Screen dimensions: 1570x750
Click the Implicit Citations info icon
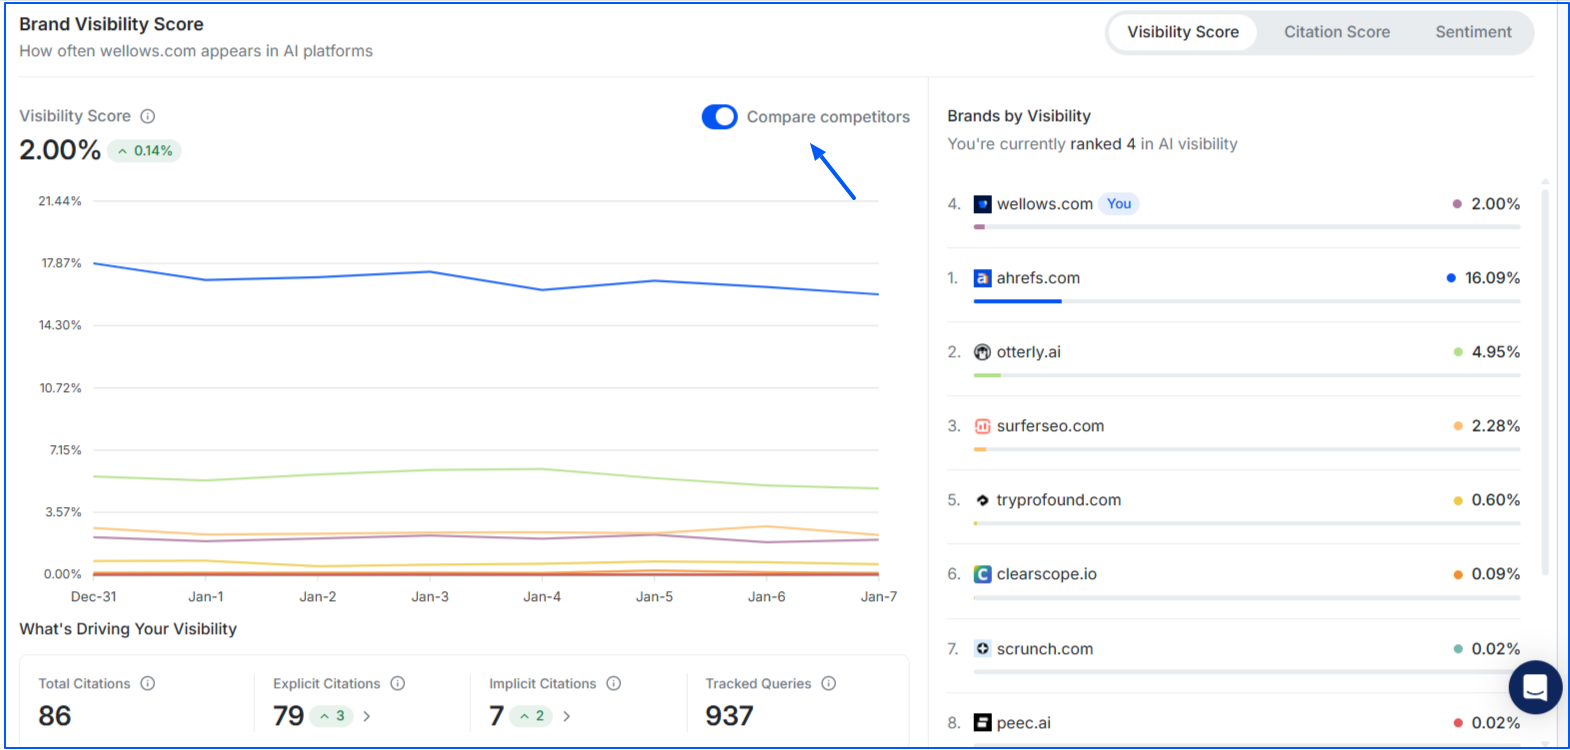(x=614, y=684)
